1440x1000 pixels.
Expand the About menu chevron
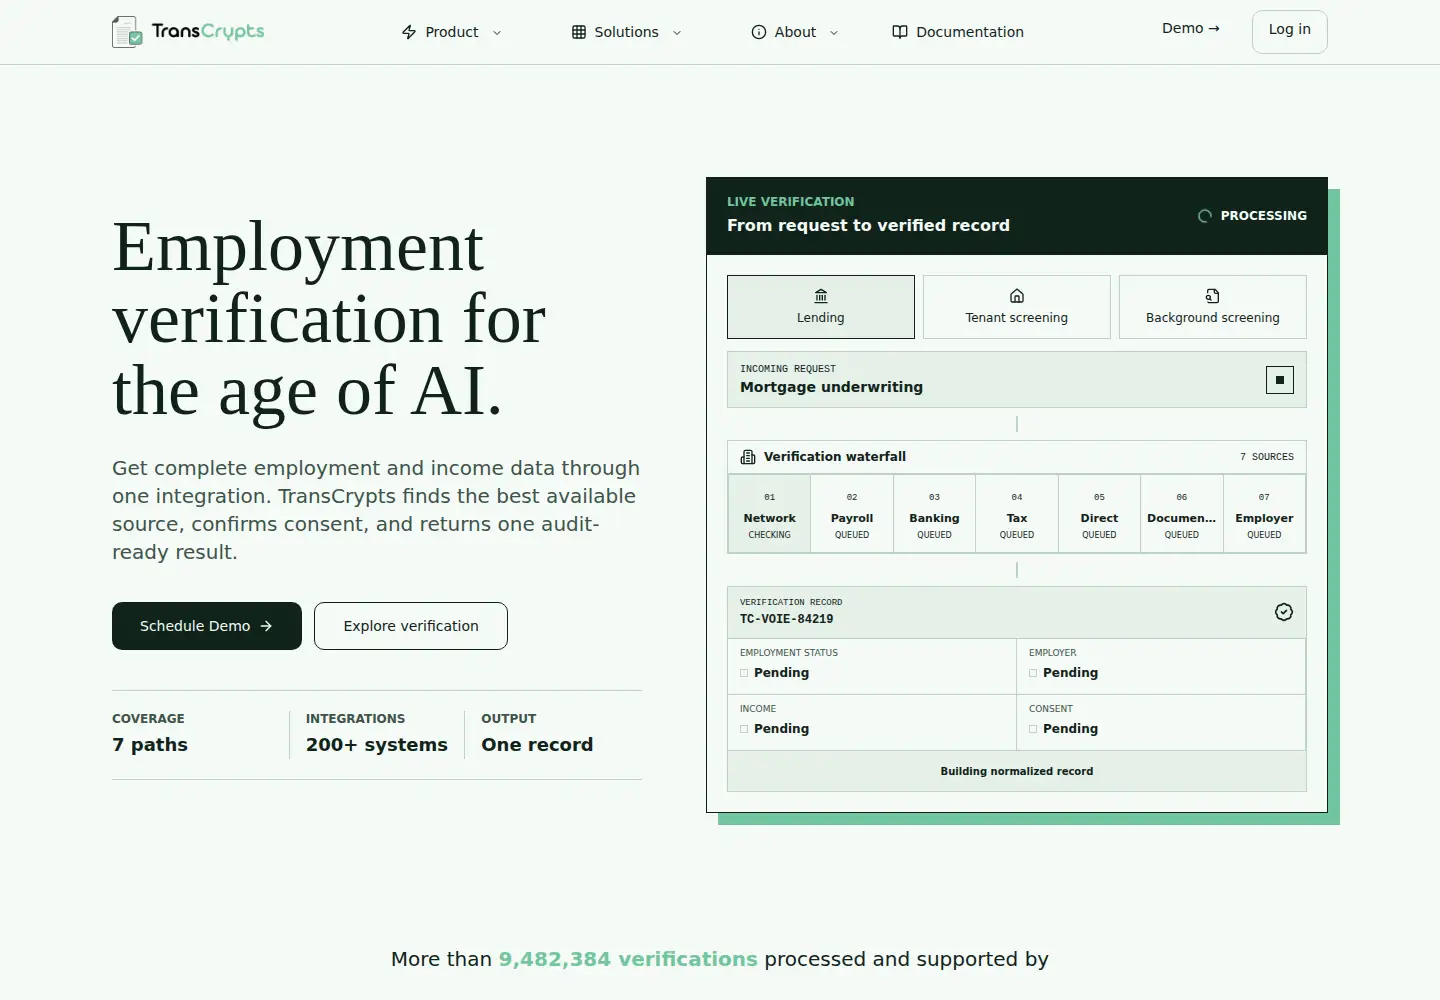[x=834, y=33]
